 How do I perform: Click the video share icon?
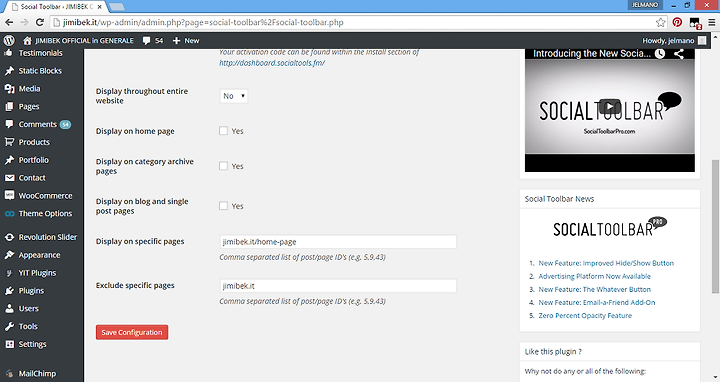679,54
